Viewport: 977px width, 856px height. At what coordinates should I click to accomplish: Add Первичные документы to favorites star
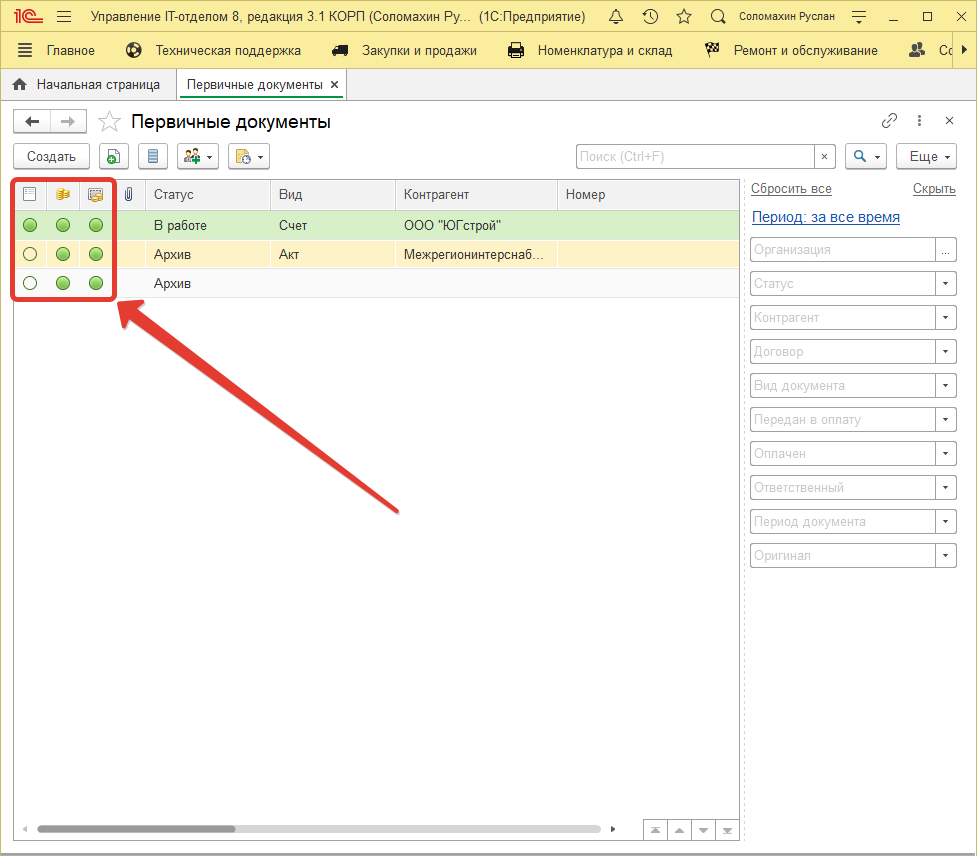point(109,122)
